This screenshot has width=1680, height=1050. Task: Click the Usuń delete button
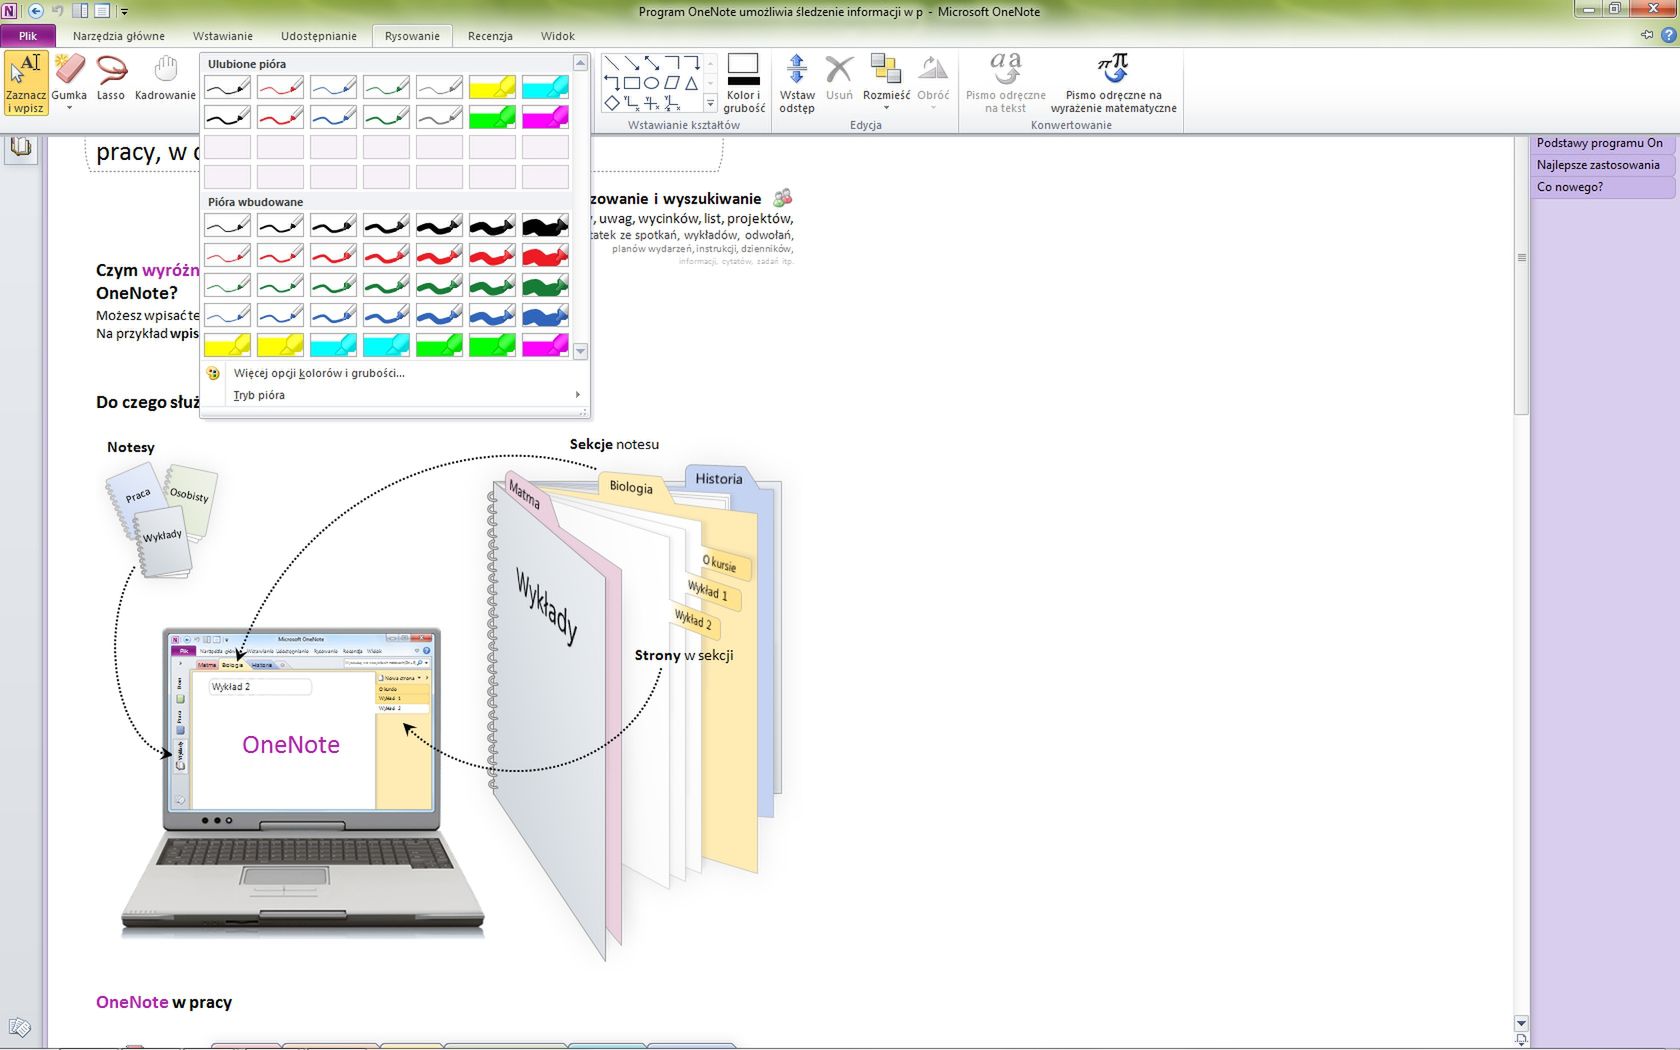839,78
